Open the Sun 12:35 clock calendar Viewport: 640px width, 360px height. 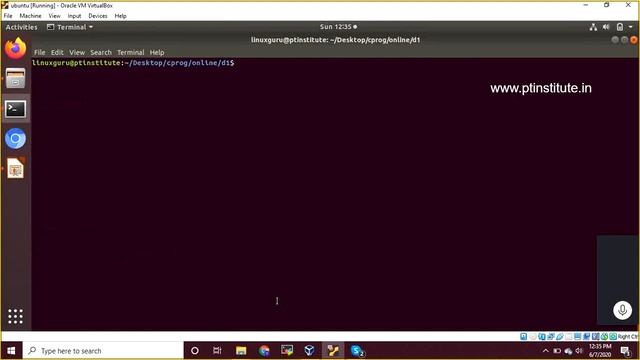point(338,27)
